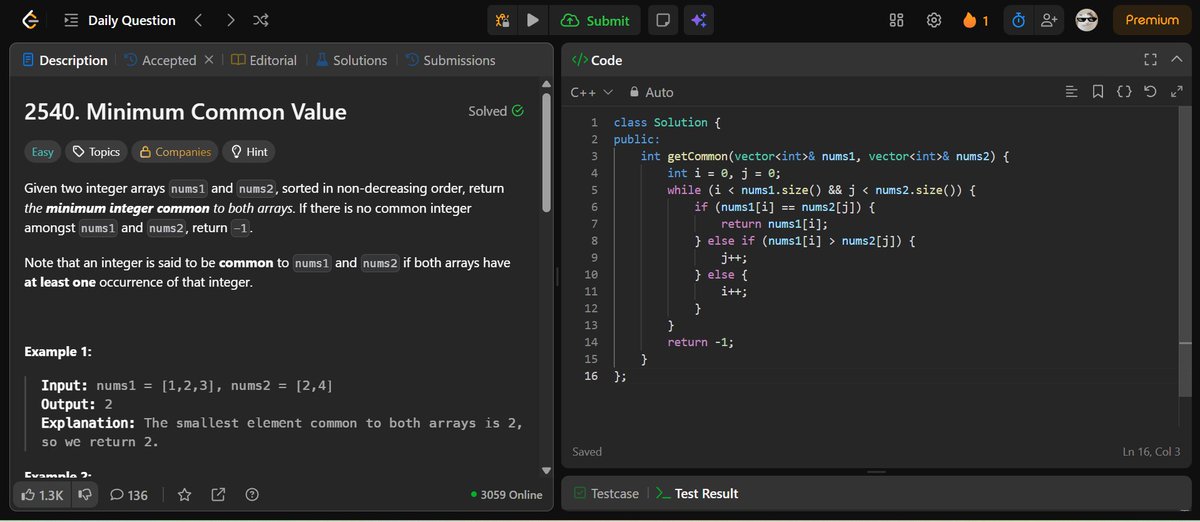Open the settings gear icon
Screen dimensions: 1200x522
(934, 20)
